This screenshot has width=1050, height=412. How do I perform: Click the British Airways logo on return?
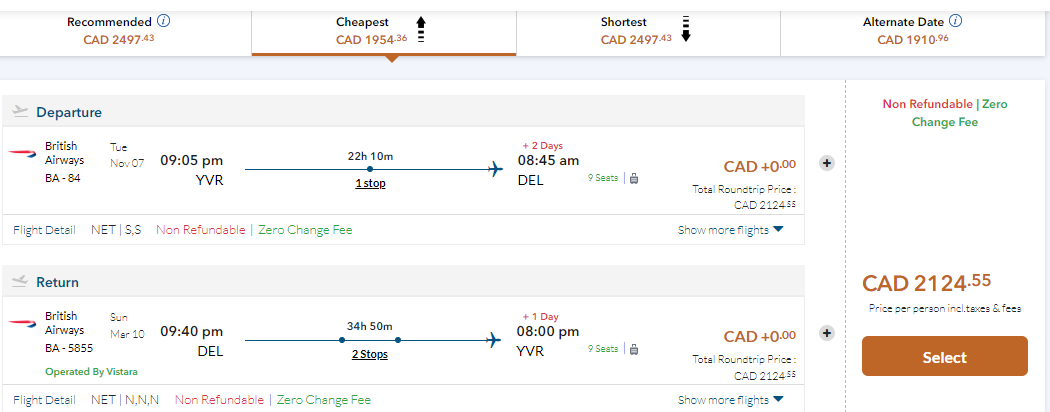(x=22, y=323)
